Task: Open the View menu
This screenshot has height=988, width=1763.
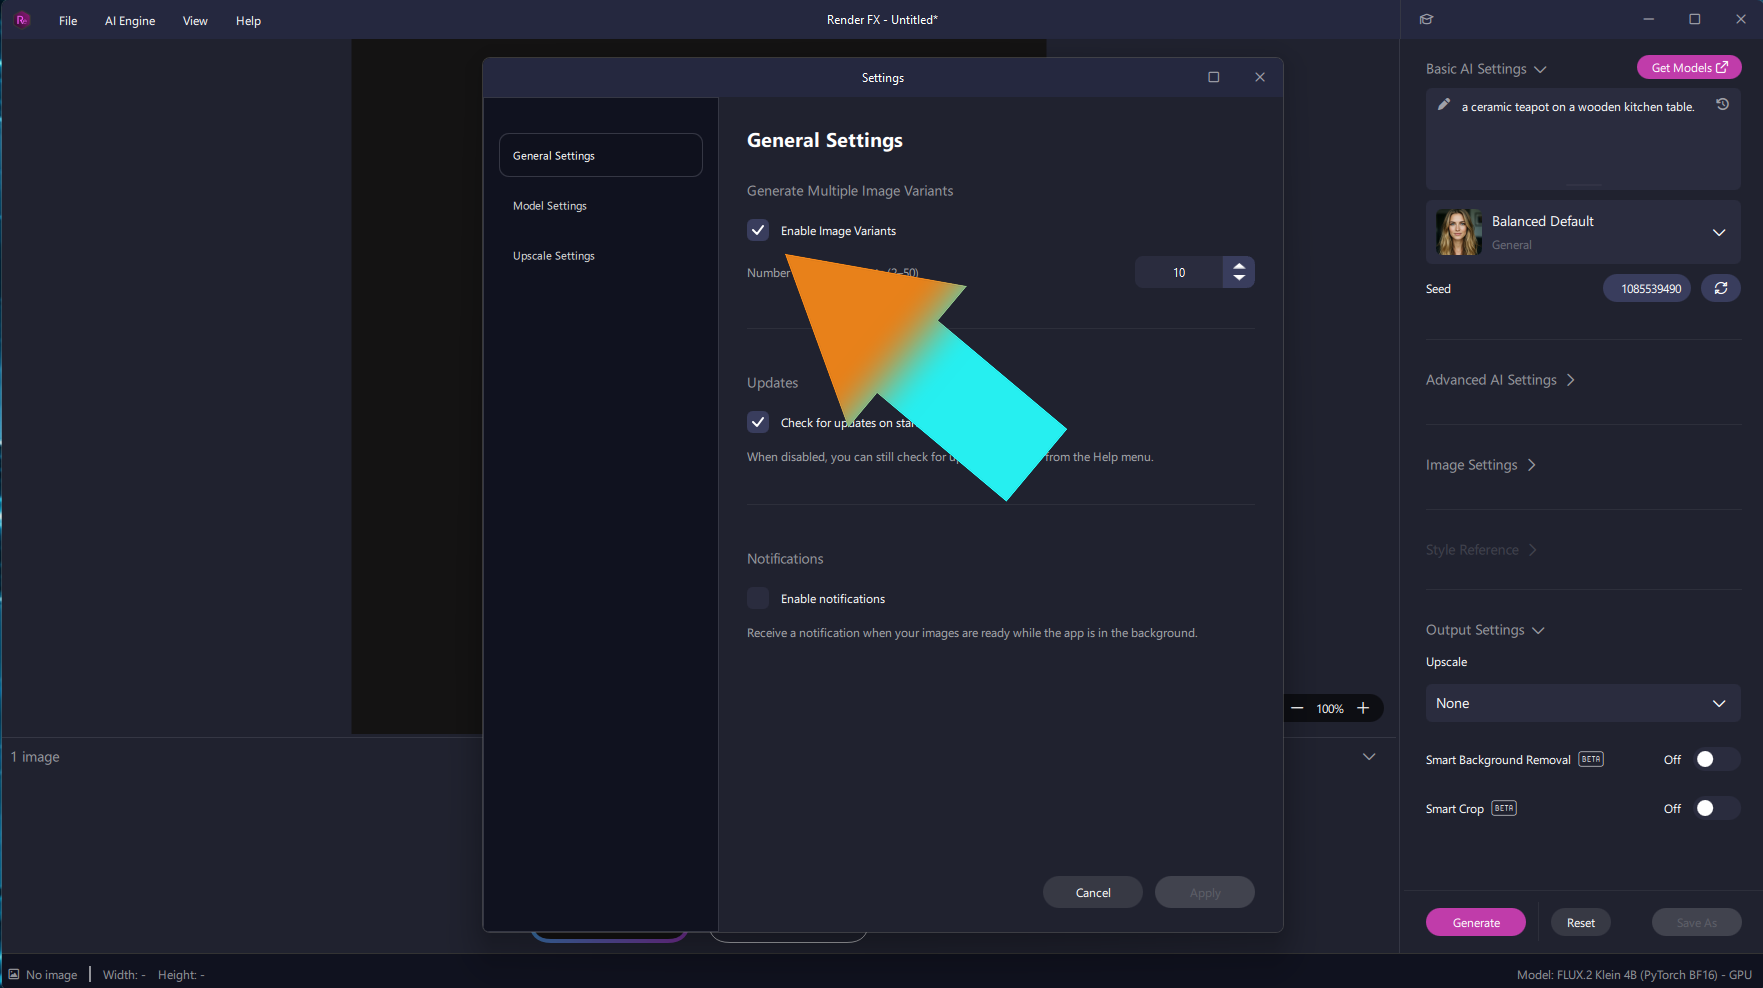Action: click(195, 20)
